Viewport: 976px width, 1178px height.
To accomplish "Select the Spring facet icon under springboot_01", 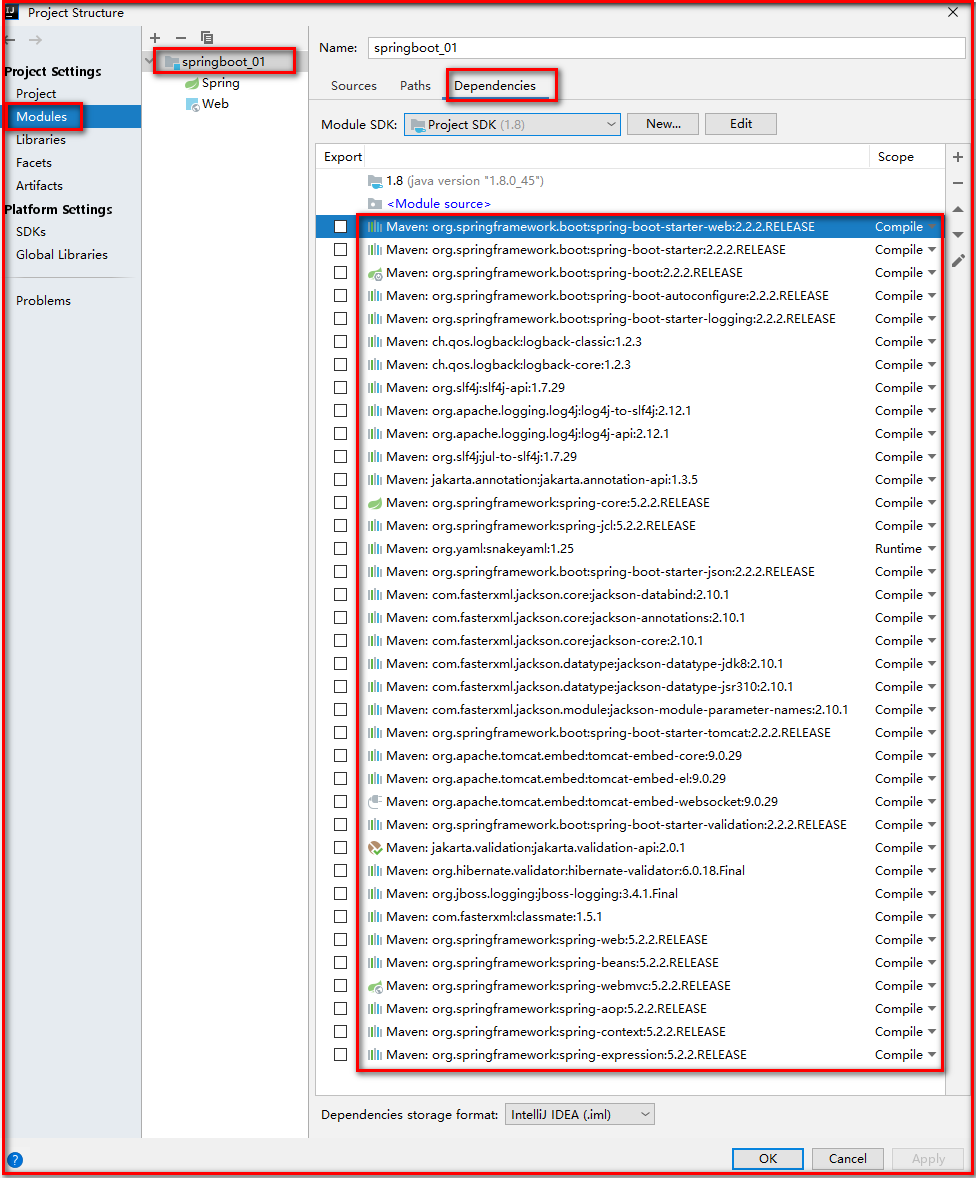I will click(x=190, y=83).
